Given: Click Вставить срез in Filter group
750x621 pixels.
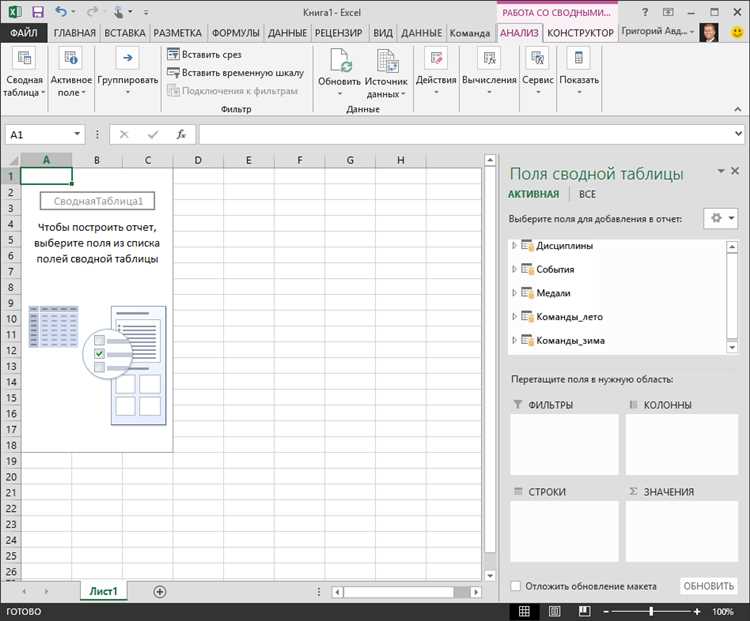Looking at the screenshot, I should [204, 55].
